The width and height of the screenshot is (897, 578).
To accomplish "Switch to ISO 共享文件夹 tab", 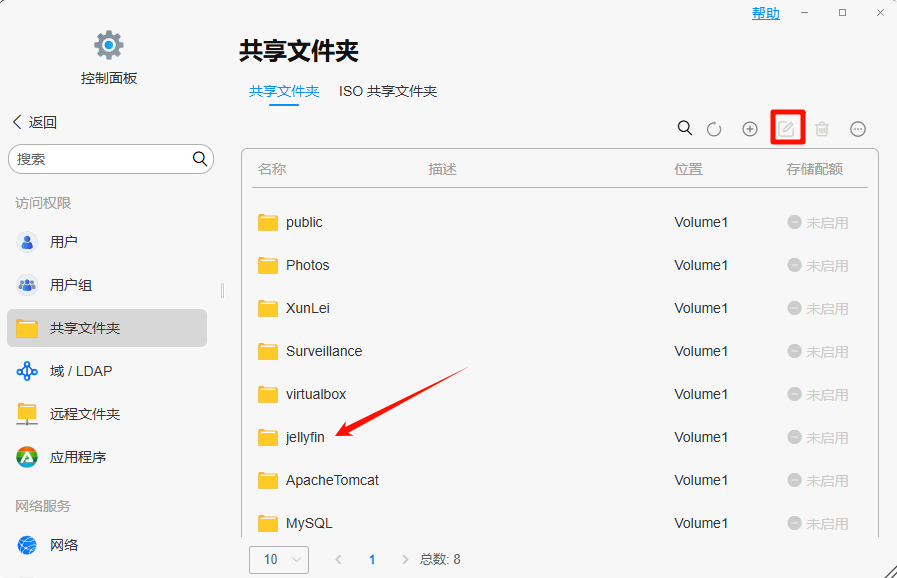I will click(388, 92).
